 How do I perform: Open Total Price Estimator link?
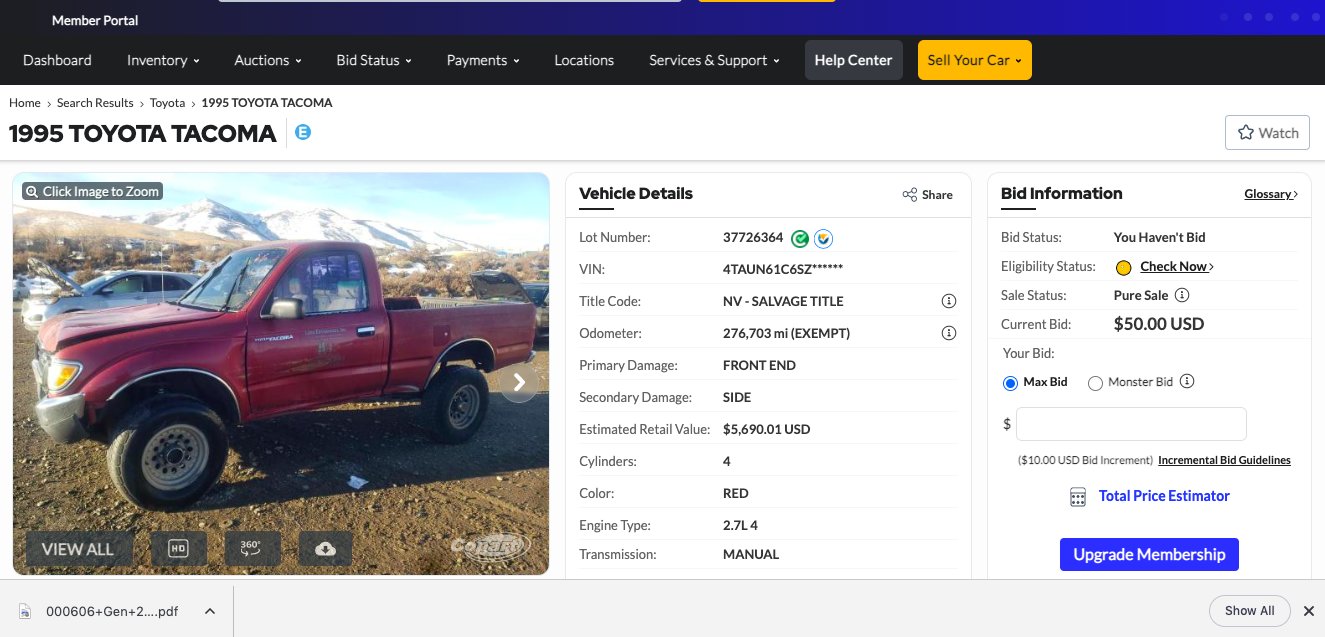tap(1164, 496)
